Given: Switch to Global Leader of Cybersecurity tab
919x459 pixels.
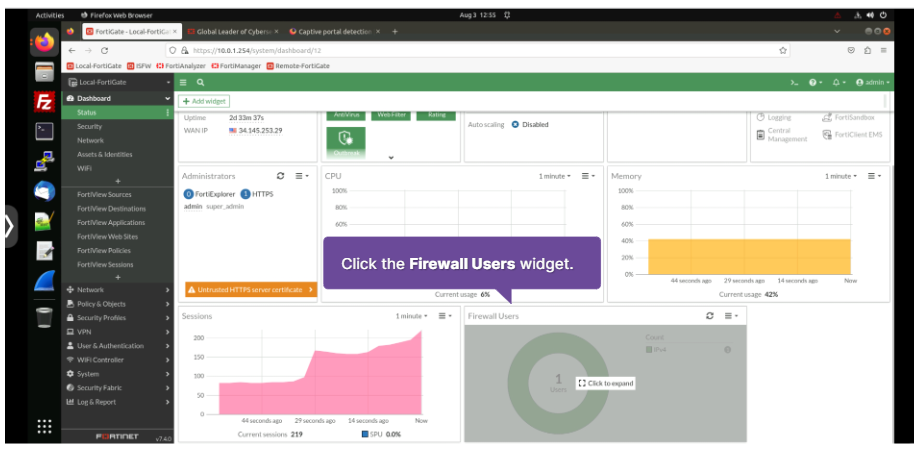Looking at the screenshot, I should tap(233, 32).
